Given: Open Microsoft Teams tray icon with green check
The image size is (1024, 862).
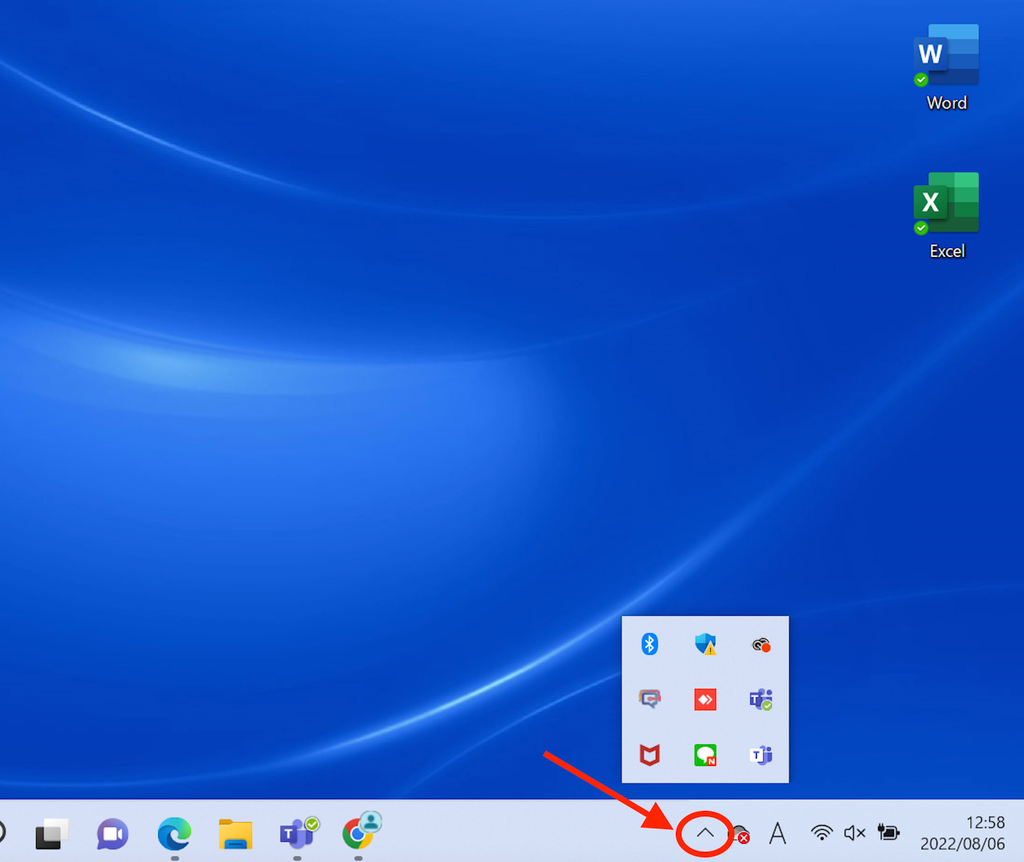Looking at the screenshot, I should (x=761, y=700).
